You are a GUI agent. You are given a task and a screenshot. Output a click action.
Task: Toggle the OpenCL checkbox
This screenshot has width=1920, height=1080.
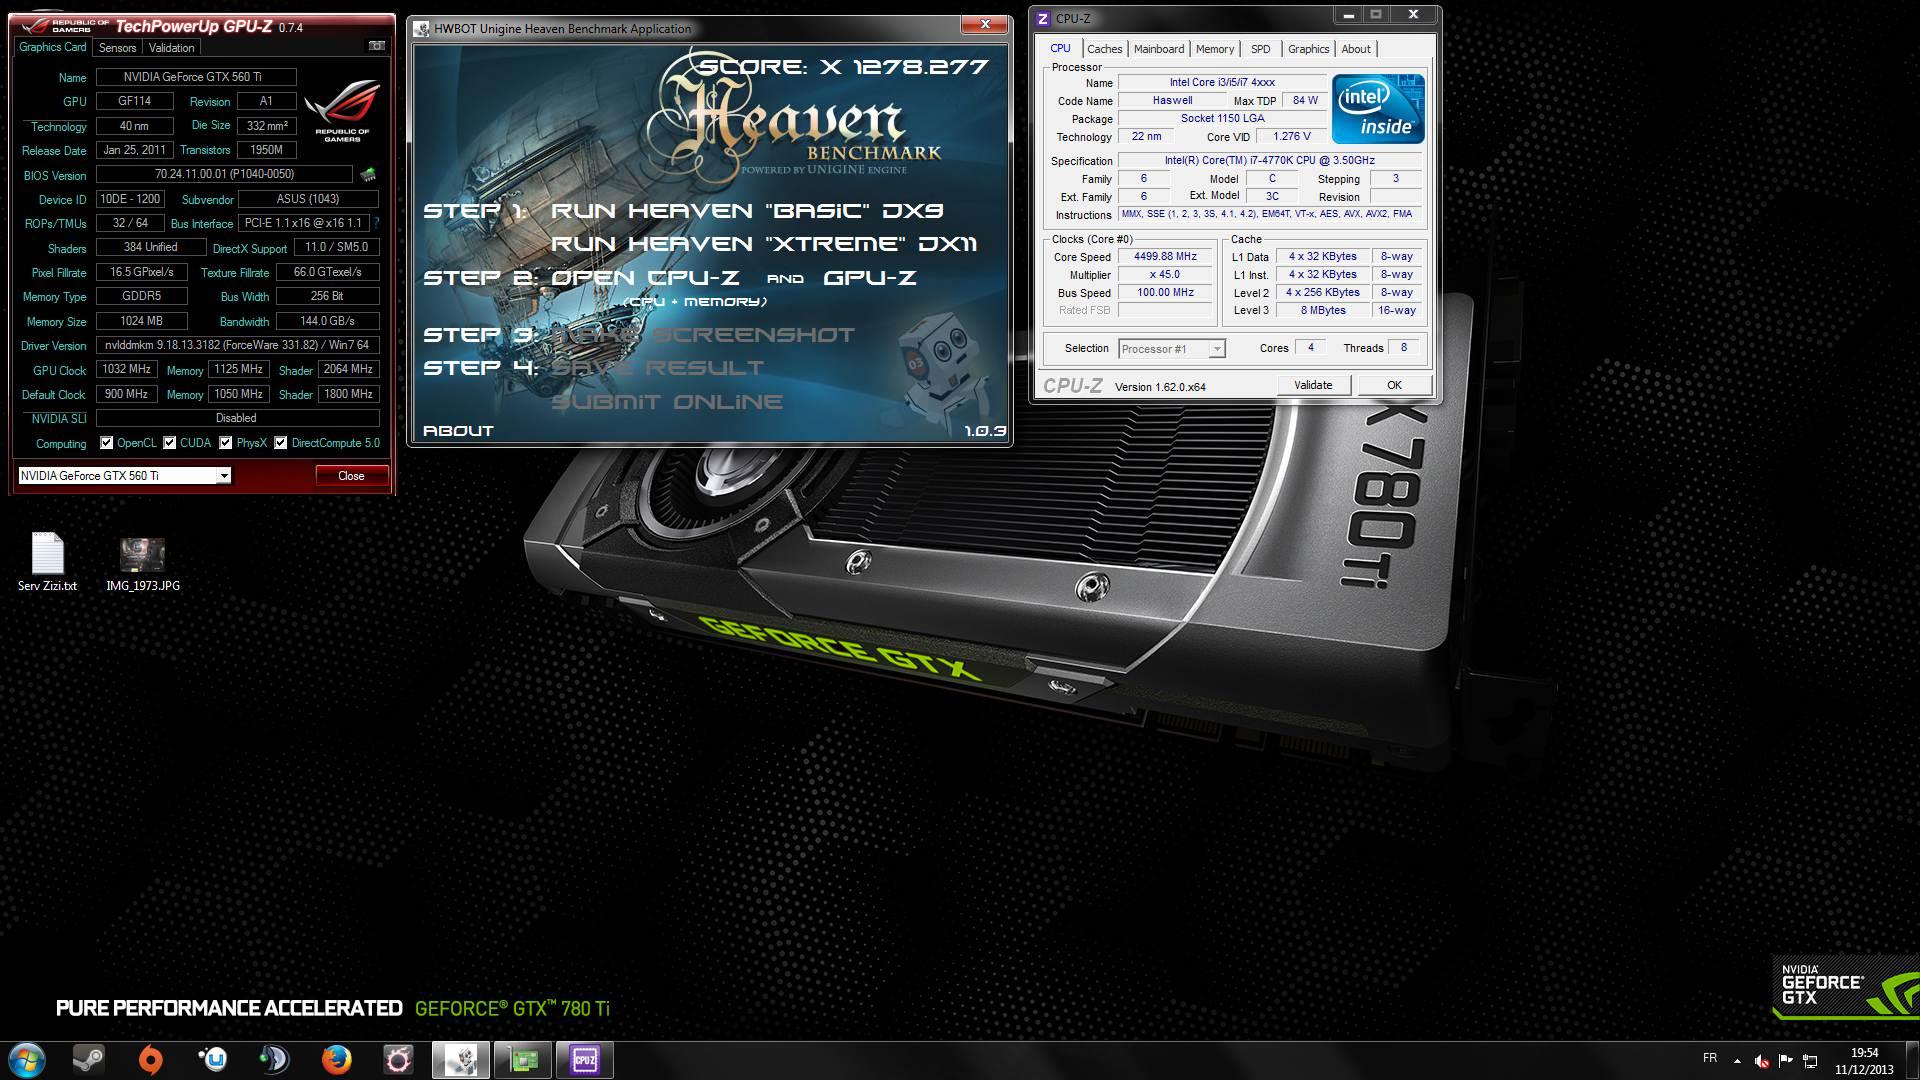tap(107, 443)
